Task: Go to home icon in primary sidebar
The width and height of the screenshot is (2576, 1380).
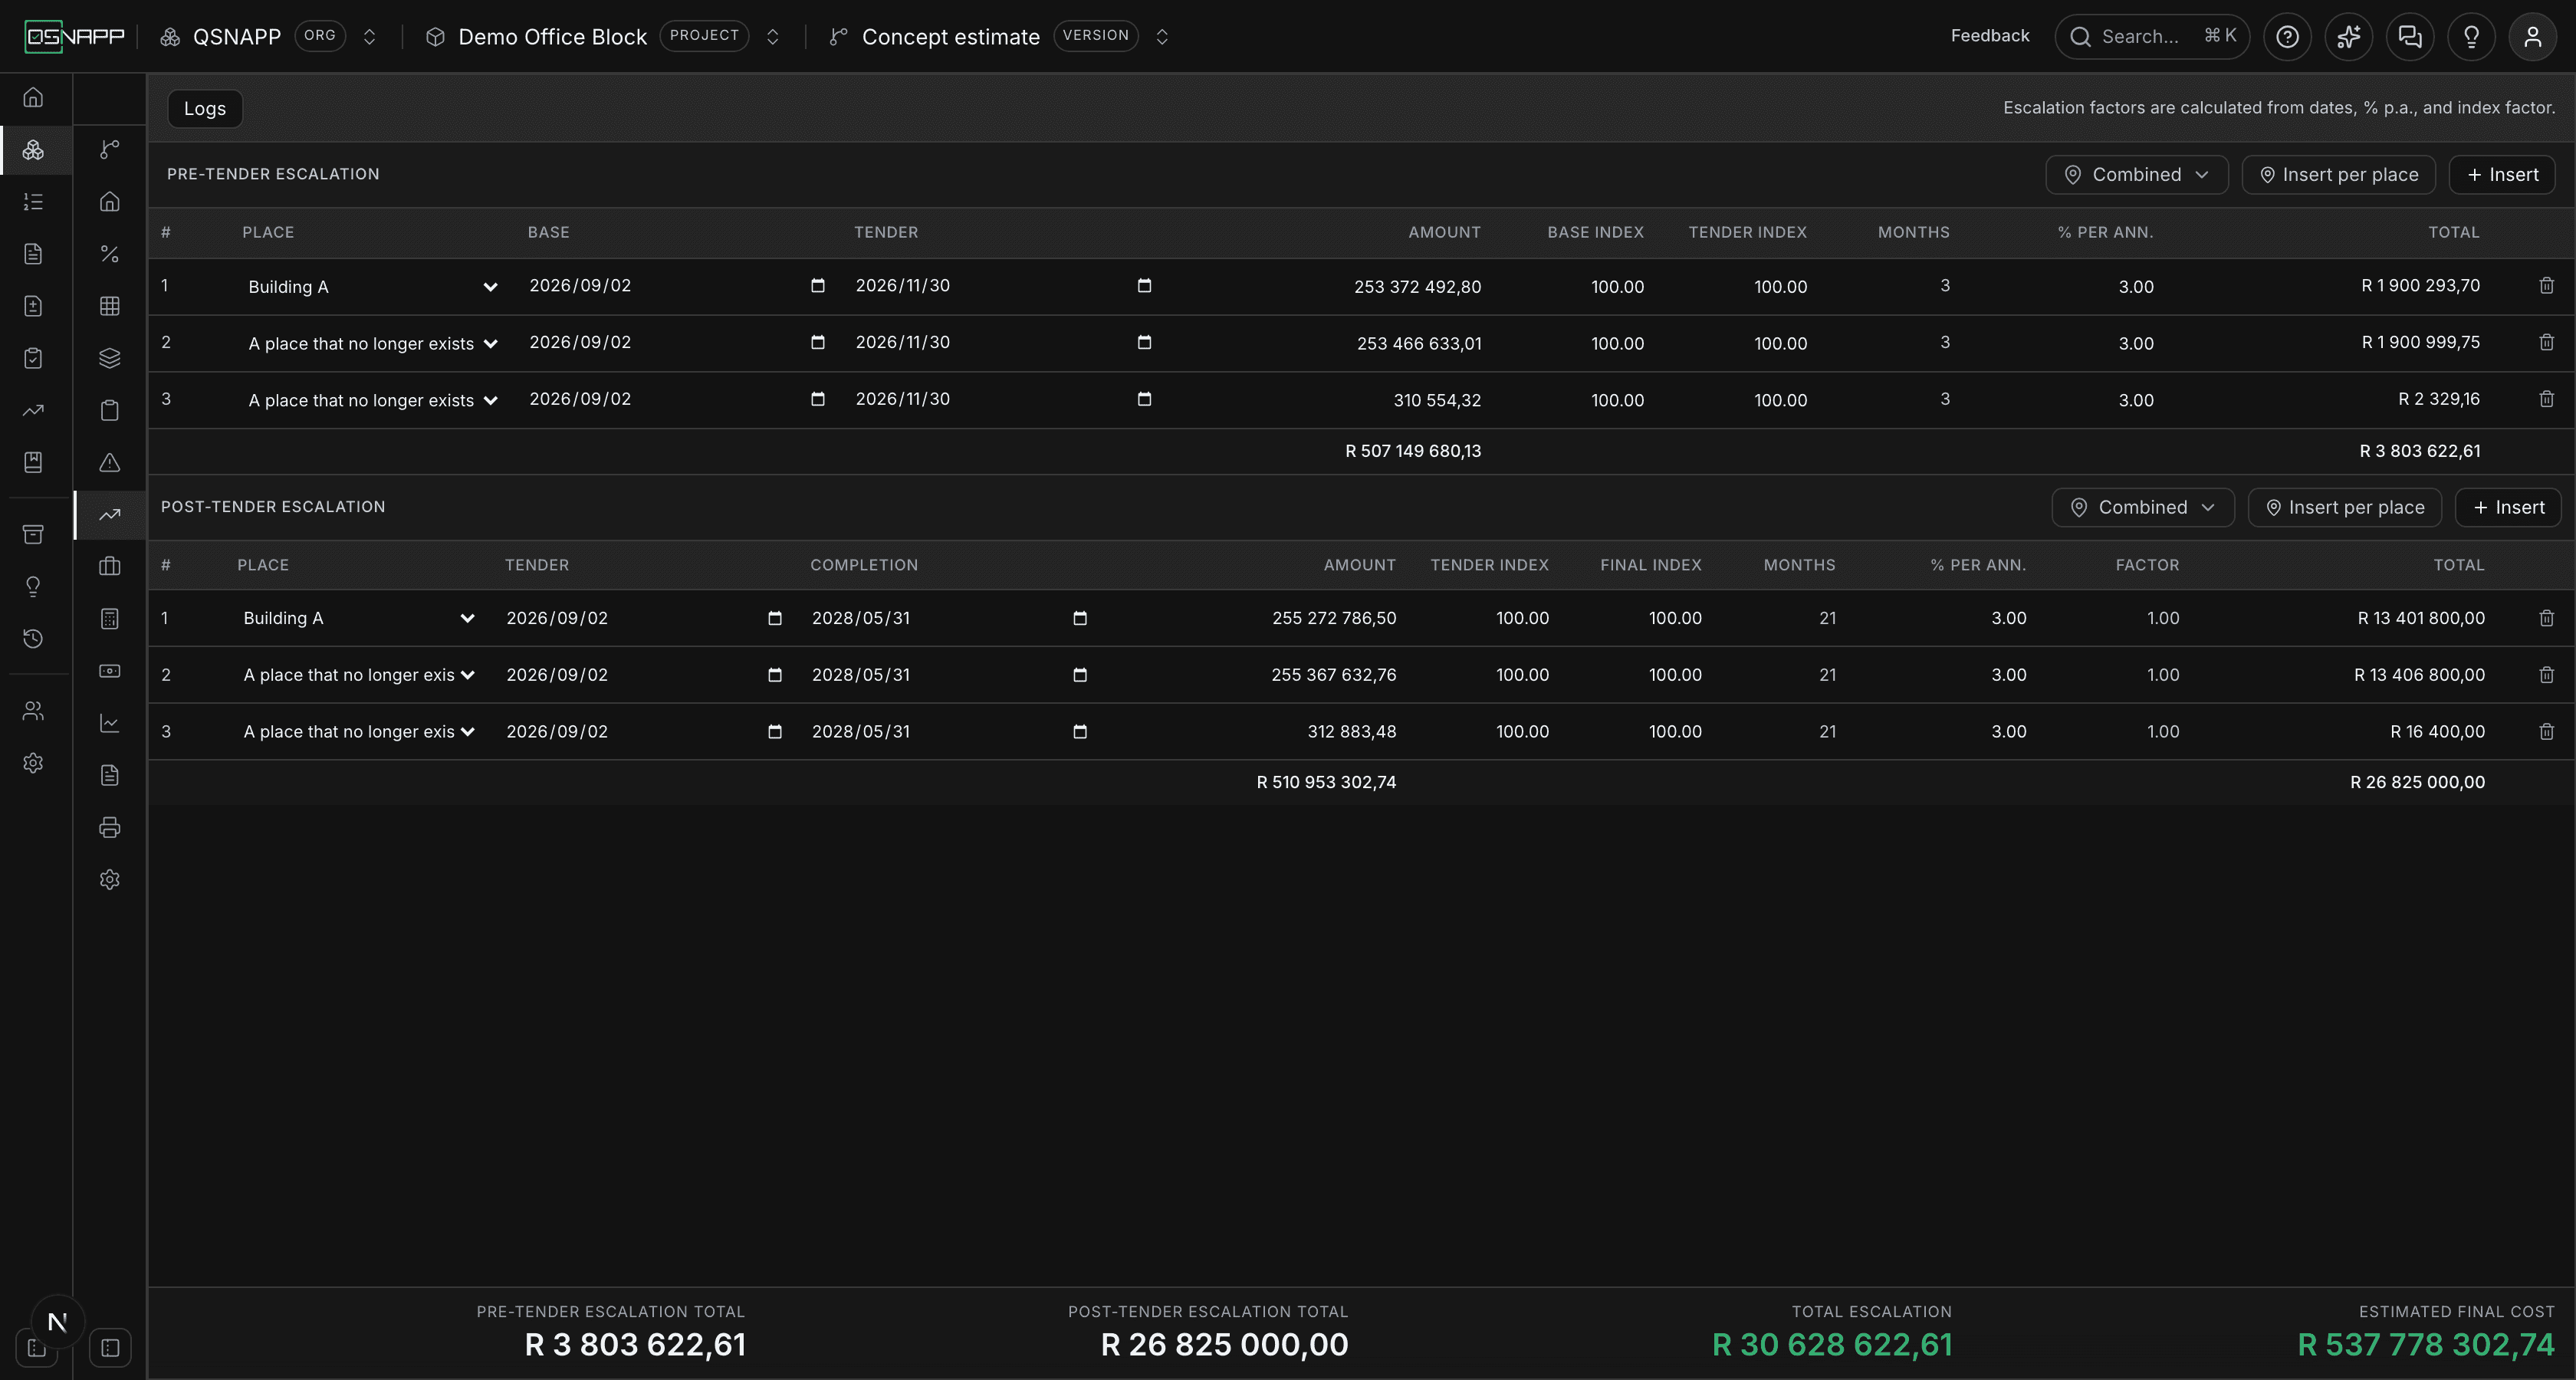Action: click(33, 97)
